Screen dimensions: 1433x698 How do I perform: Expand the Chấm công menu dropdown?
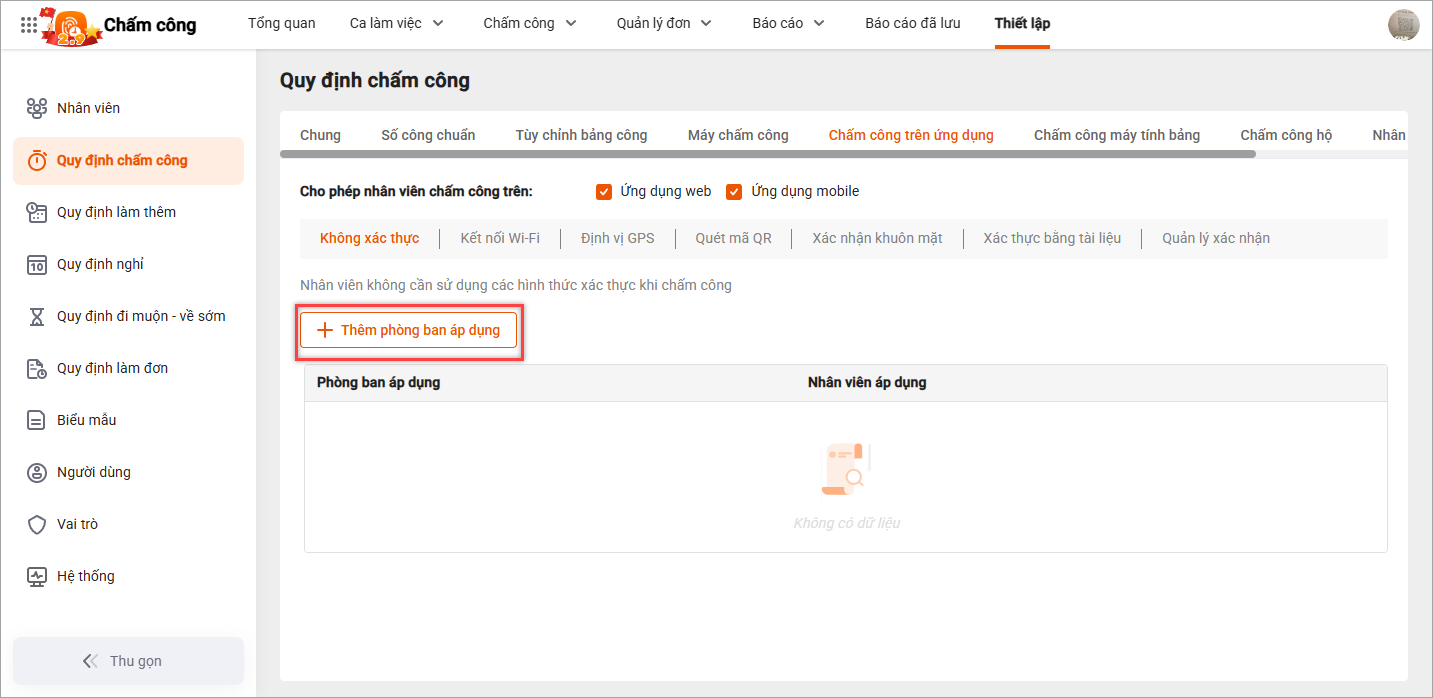(x=571, y=23)
